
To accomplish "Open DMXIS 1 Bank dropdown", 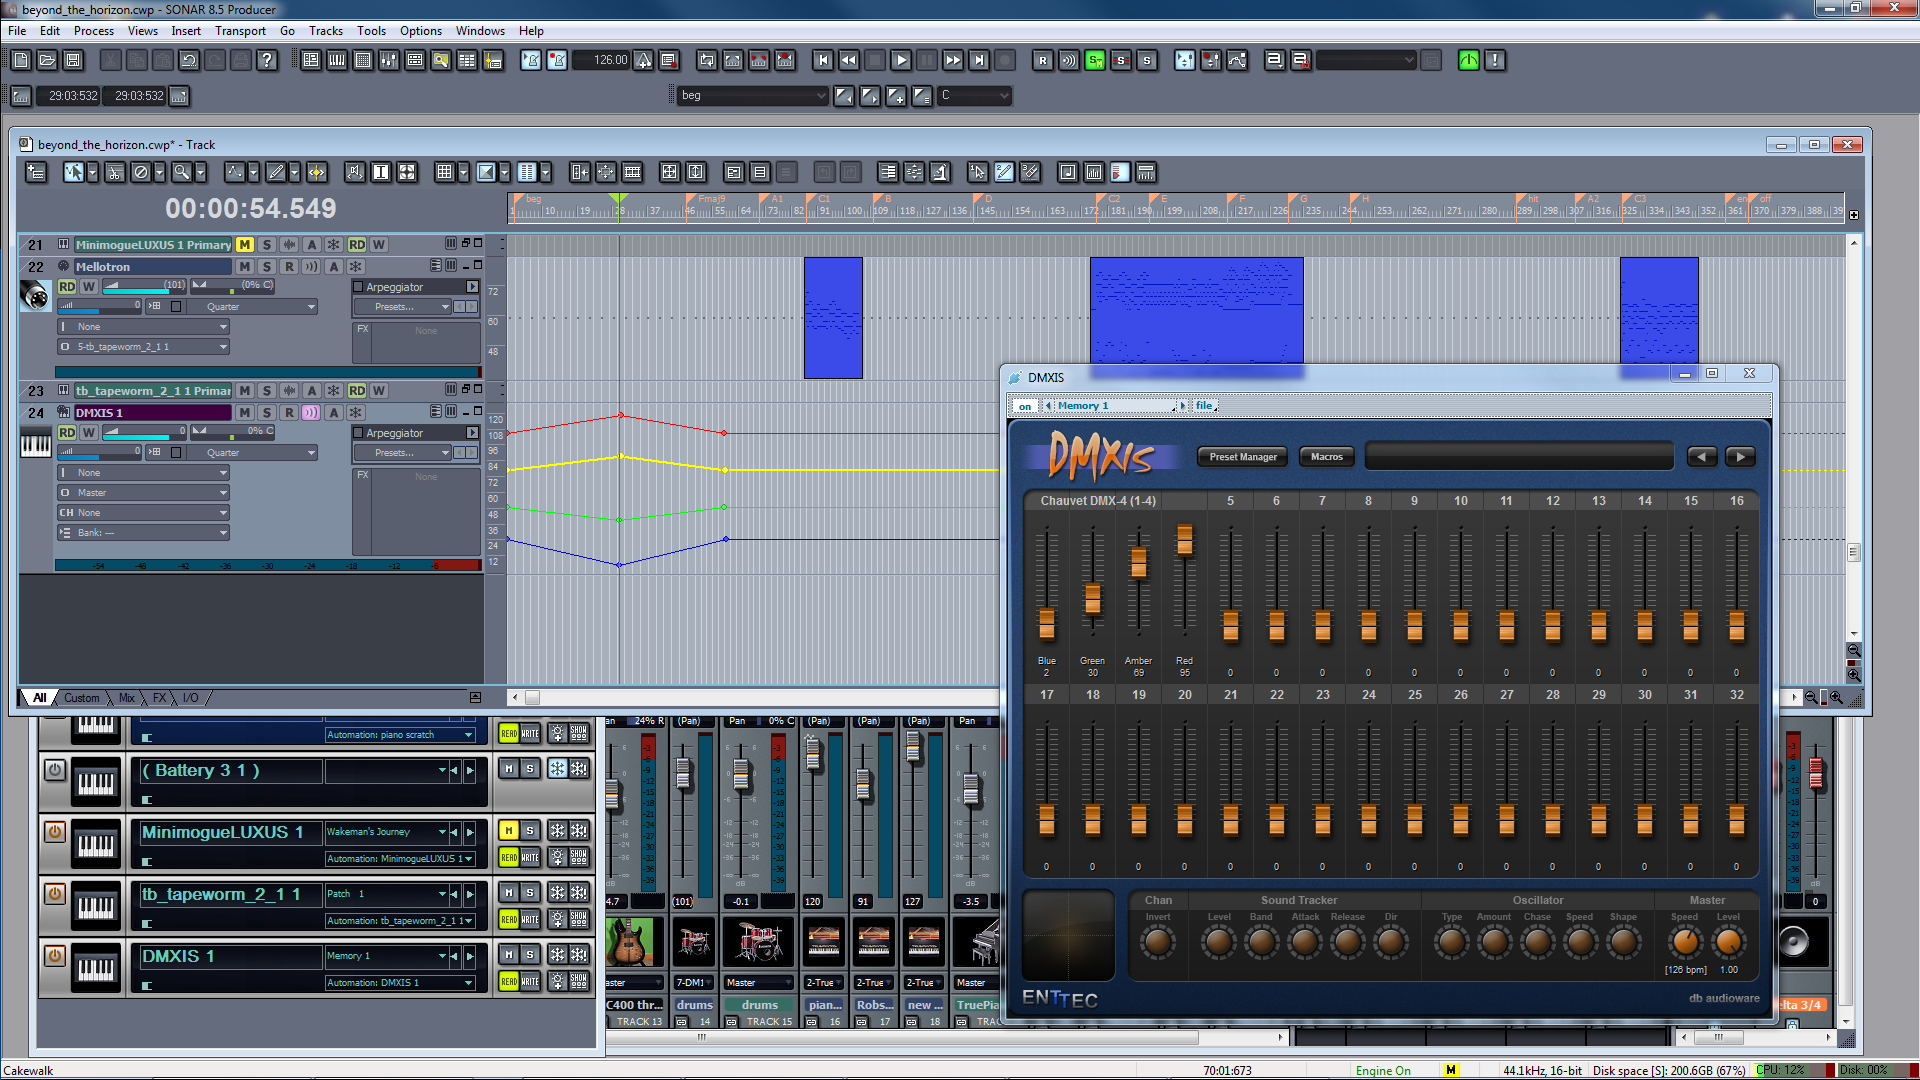I will coord(144,533).
